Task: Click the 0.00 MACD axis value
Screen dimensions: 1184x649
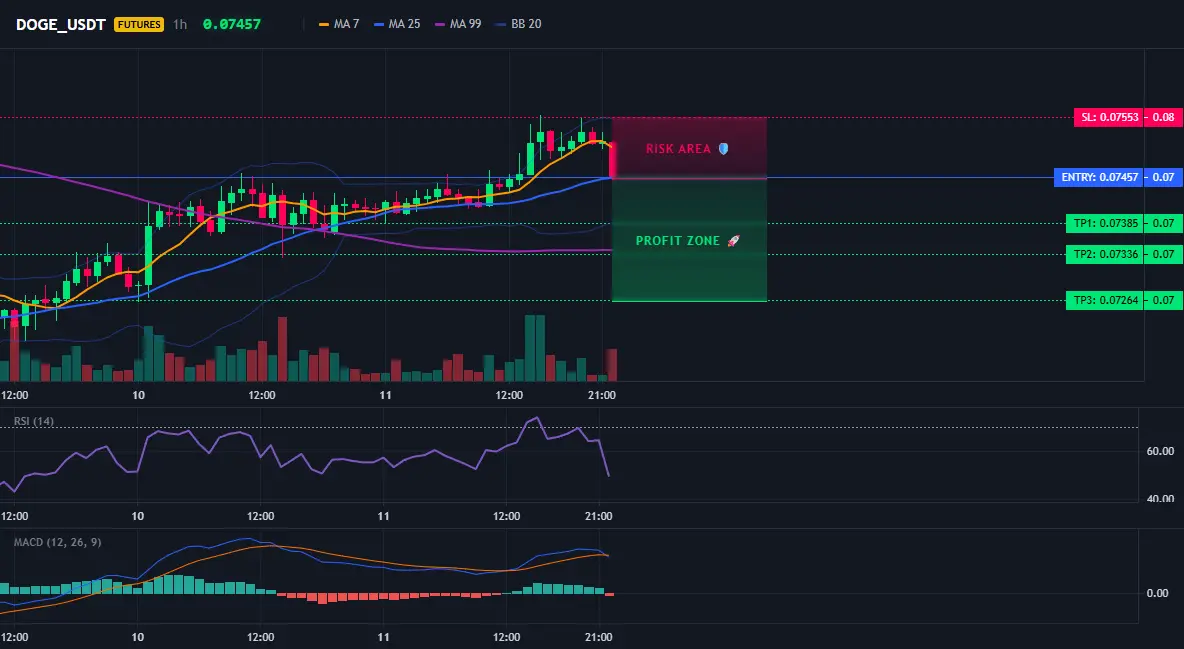Action: [1158, 593]
